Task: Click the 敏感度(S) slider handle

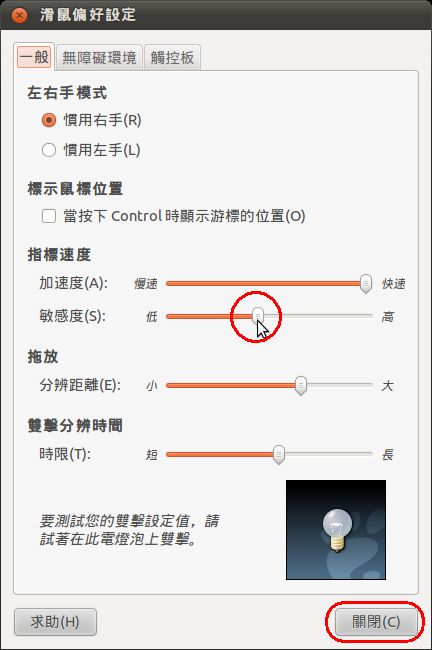Action: [x=258, y=316]
